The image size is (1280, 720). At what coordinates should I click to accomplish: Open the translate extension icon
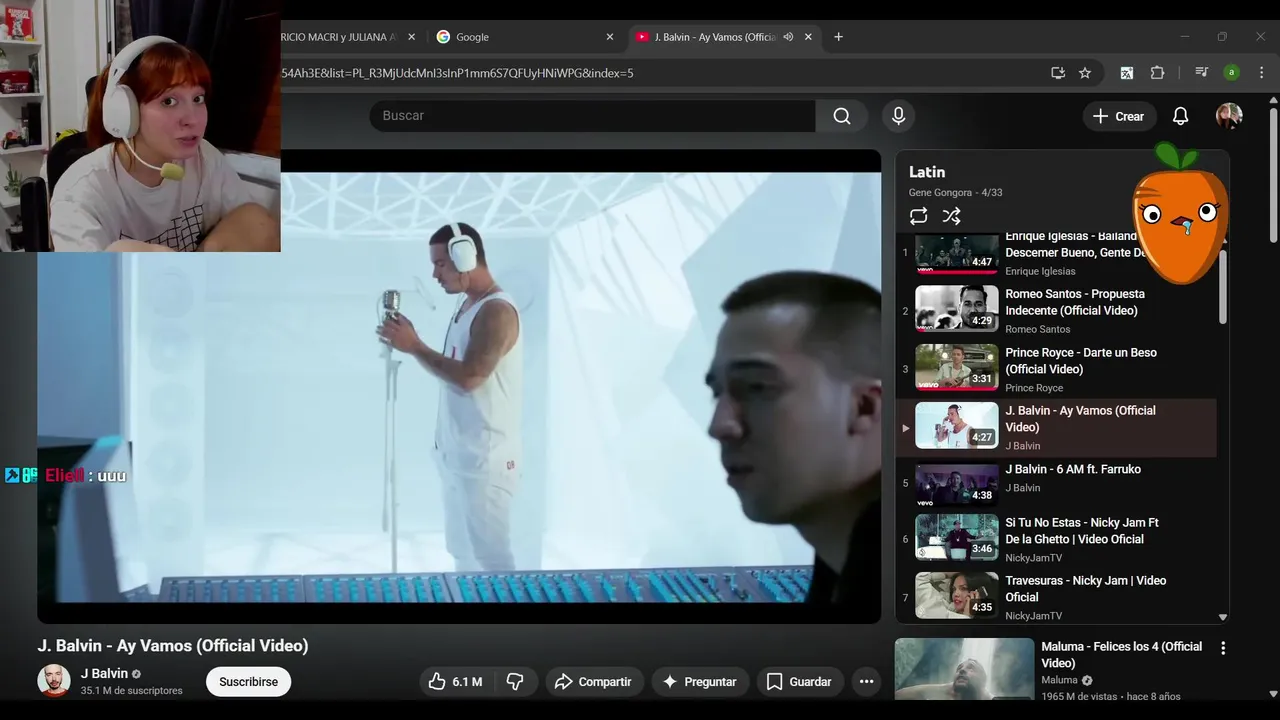(x=1127, y=73)
